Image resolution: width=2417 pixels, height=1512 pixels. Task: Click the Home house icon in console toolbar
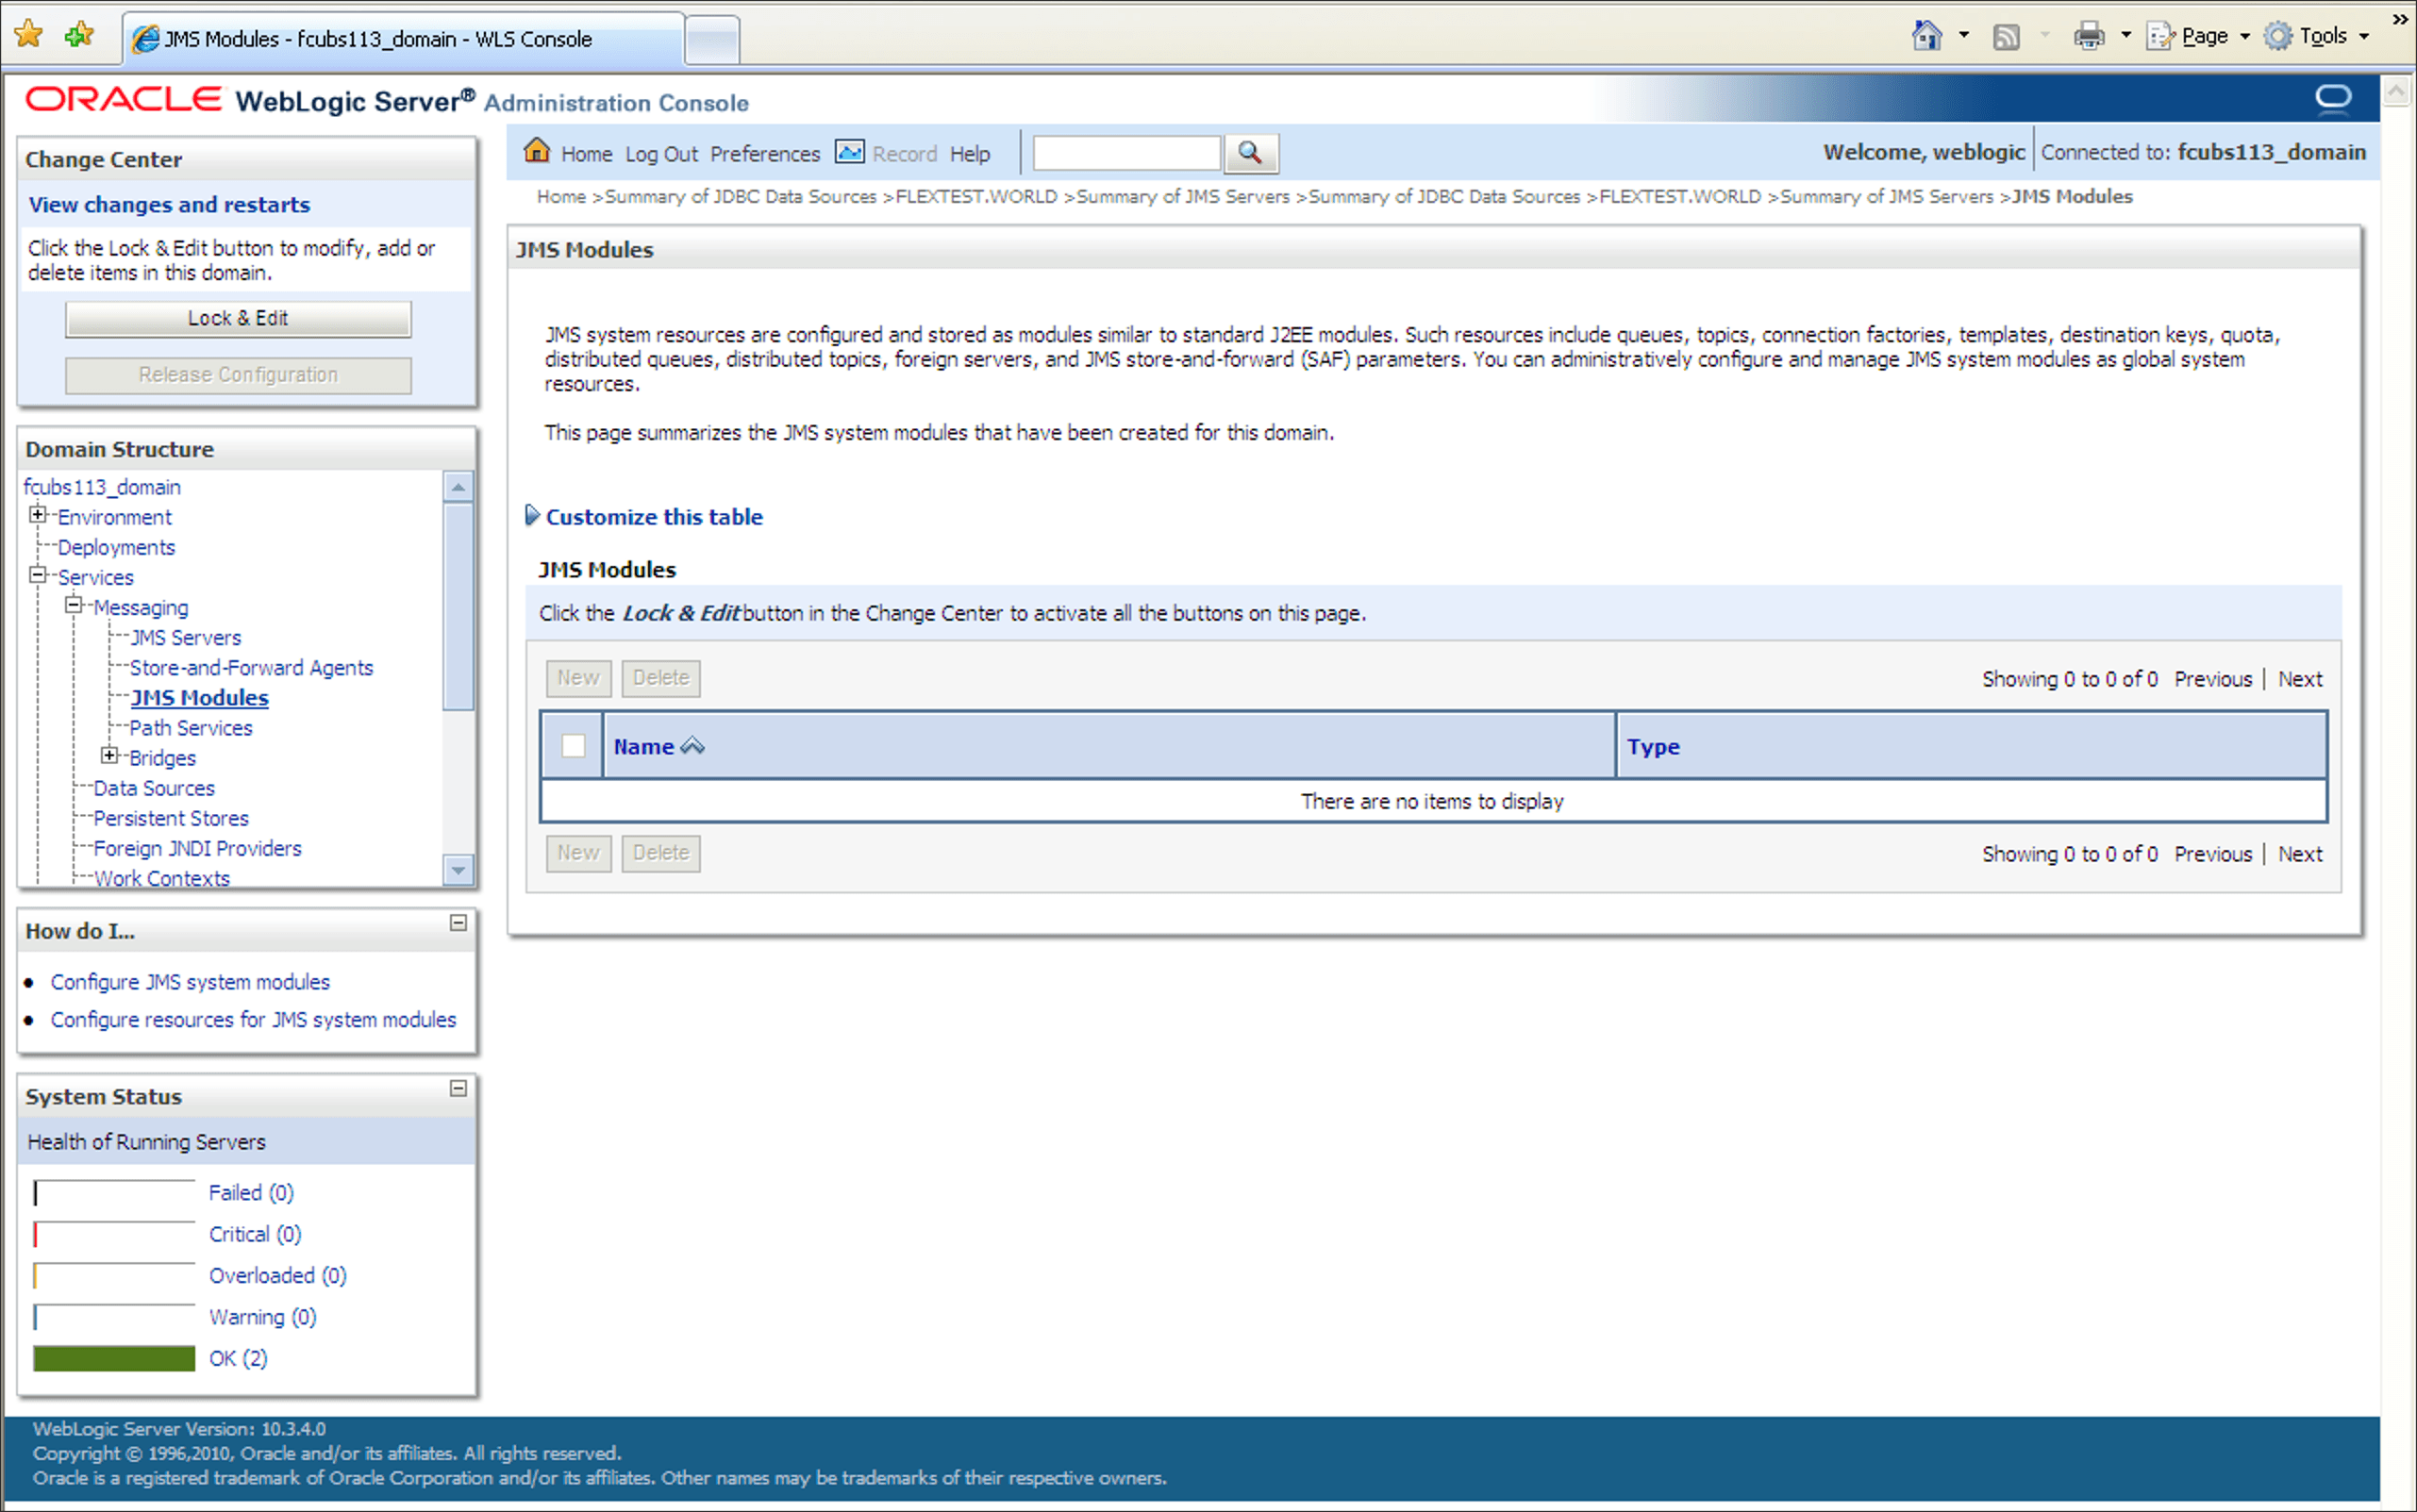[537, 151]
